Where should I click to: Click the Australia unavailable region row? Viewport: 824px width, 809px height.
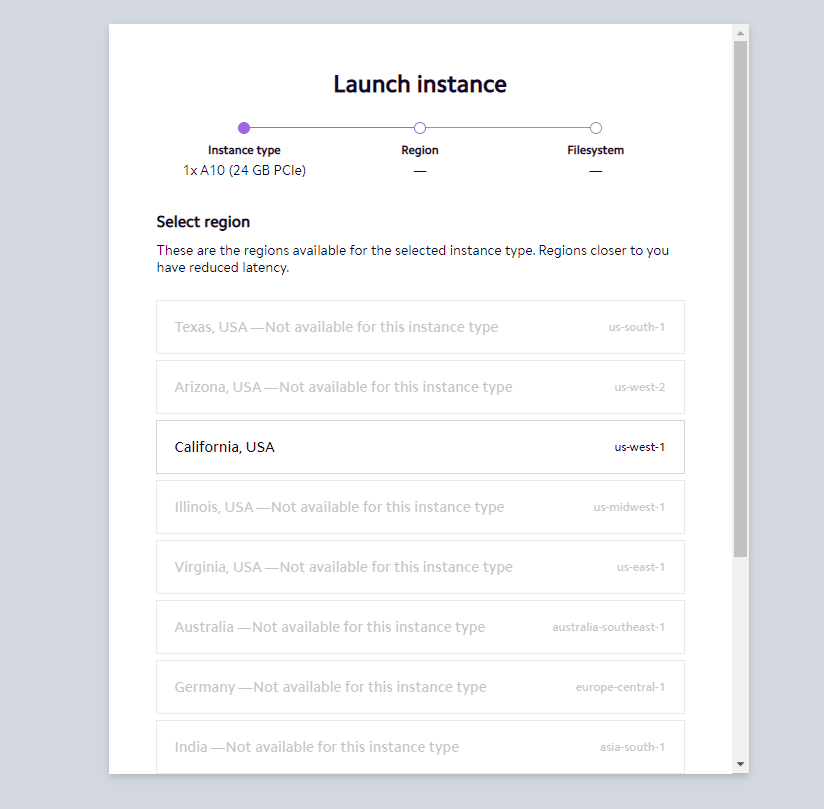tap(420, 627)
